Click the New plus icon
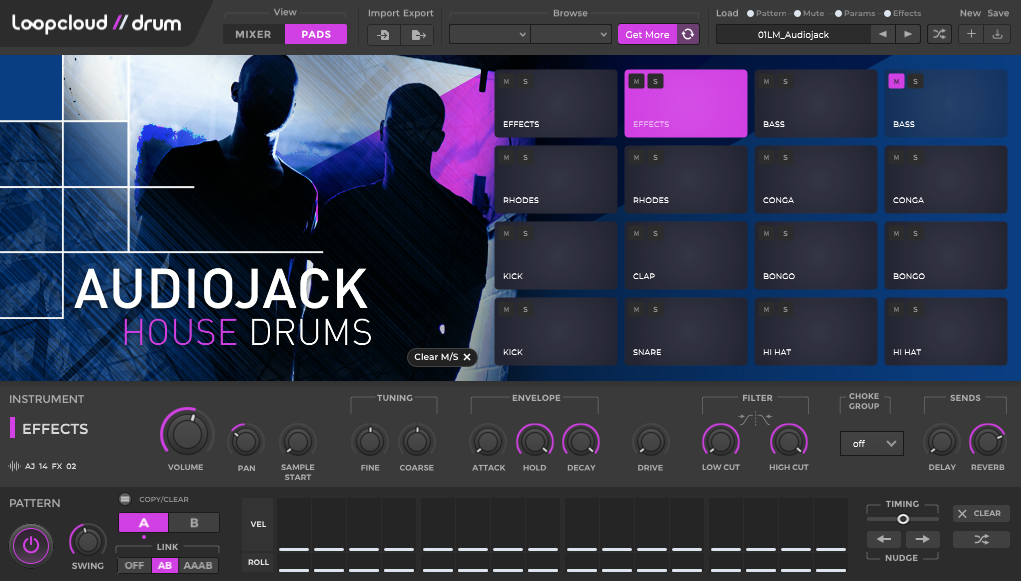 pyautogui.click(x=971, y=35)
